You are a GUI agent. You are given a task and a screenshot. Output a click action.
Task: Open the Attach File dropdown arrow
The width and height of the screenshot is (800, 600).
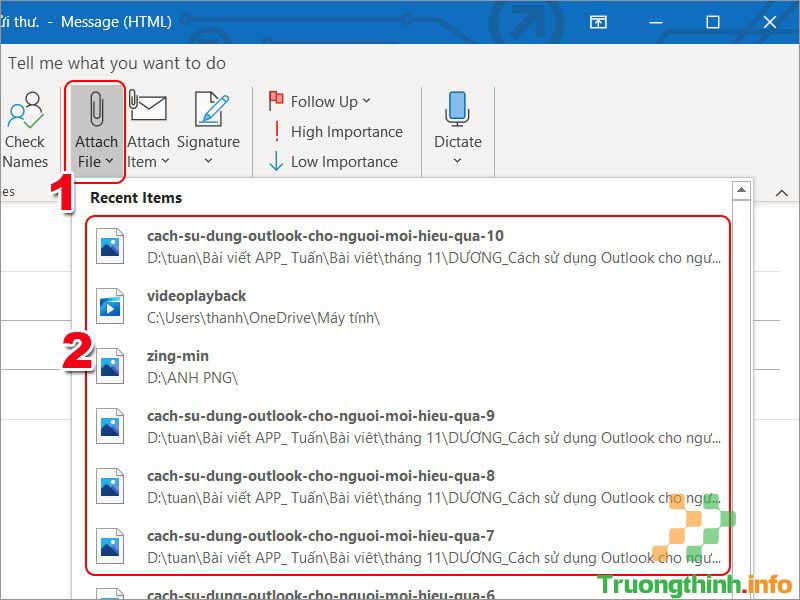[109, 161]
